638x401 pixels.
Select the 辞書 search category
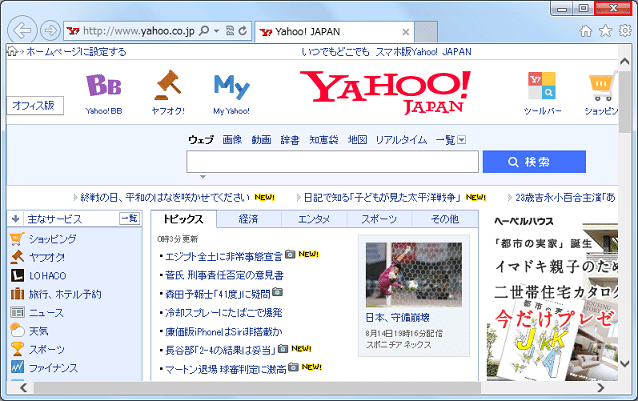[x=290, y=140]
